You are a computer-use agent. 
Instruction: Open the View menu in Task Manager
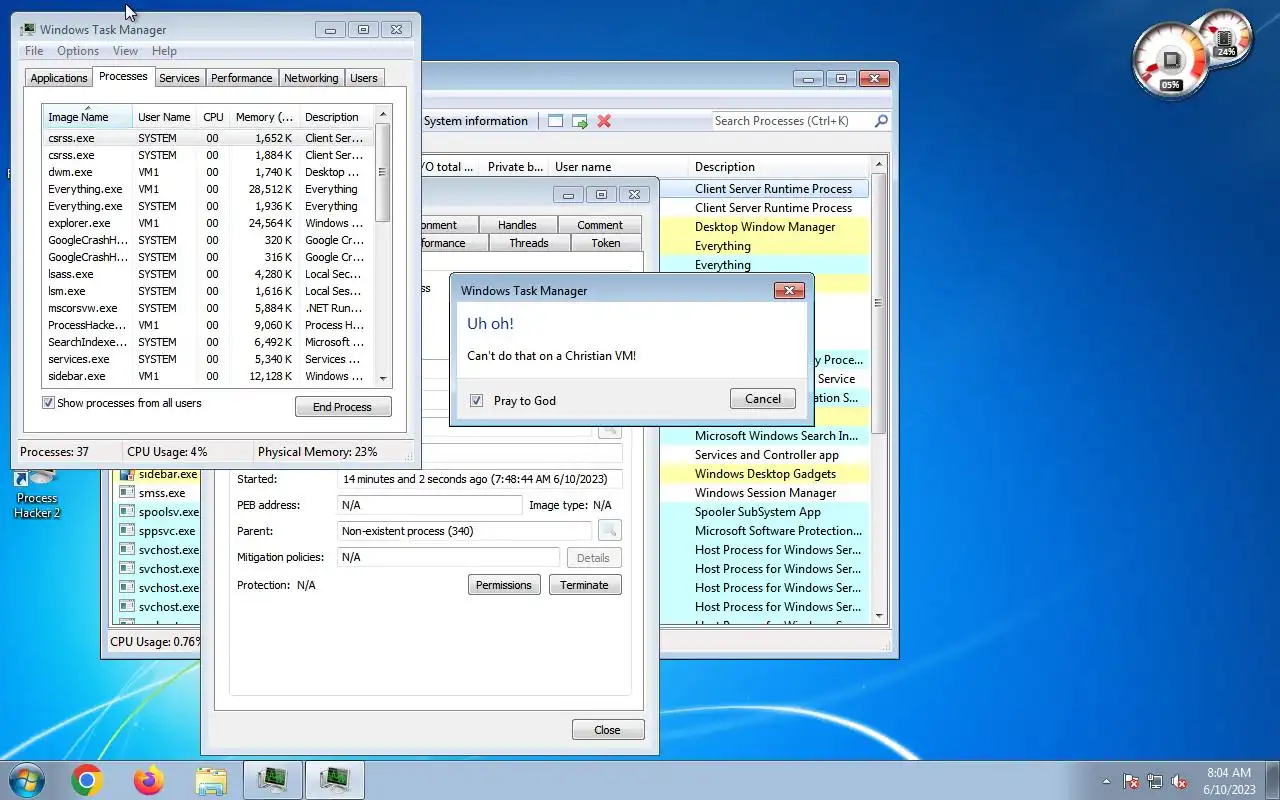pos(126,51)
